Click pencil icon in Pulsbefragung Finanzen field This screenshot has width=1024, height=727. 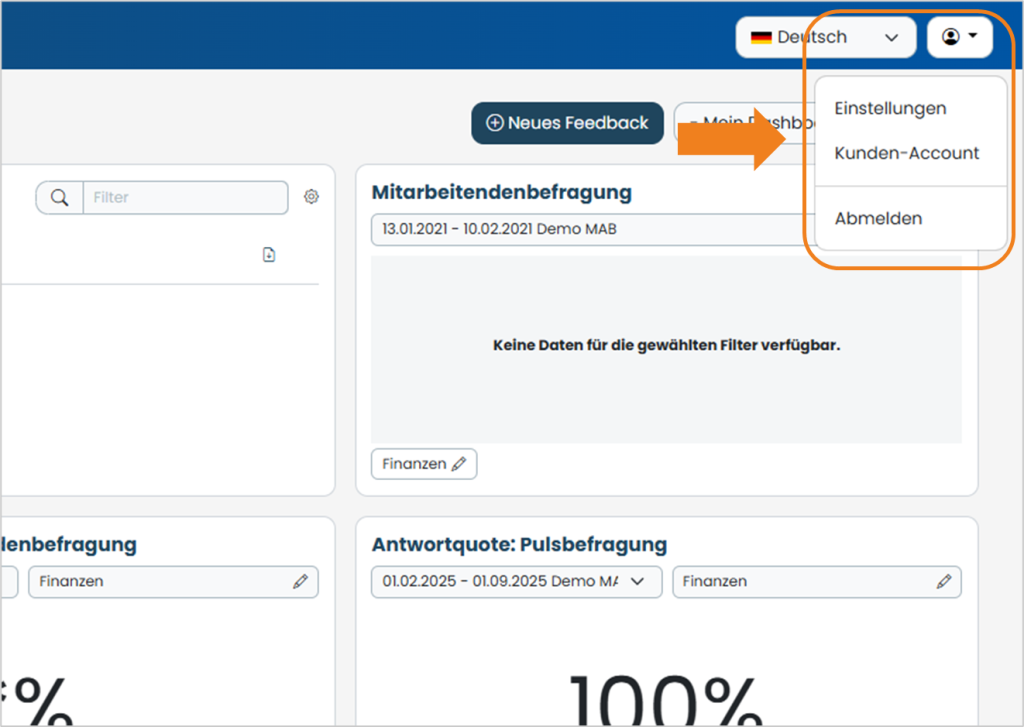[x=944, y=581]
